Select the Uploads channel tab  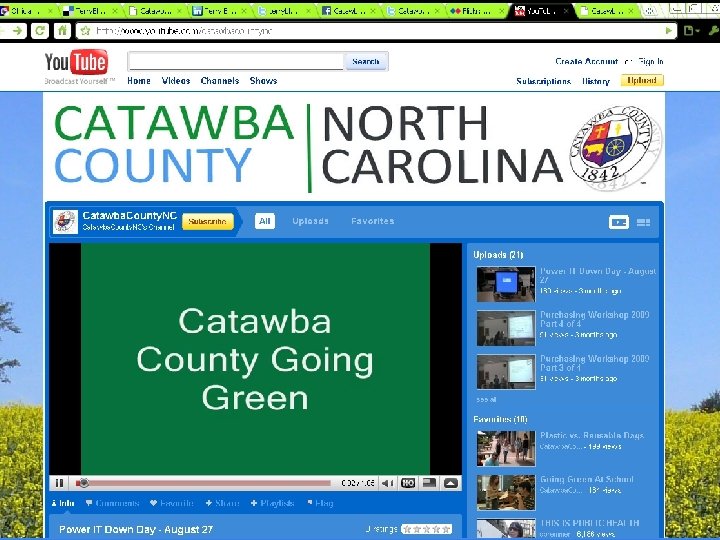310,221
